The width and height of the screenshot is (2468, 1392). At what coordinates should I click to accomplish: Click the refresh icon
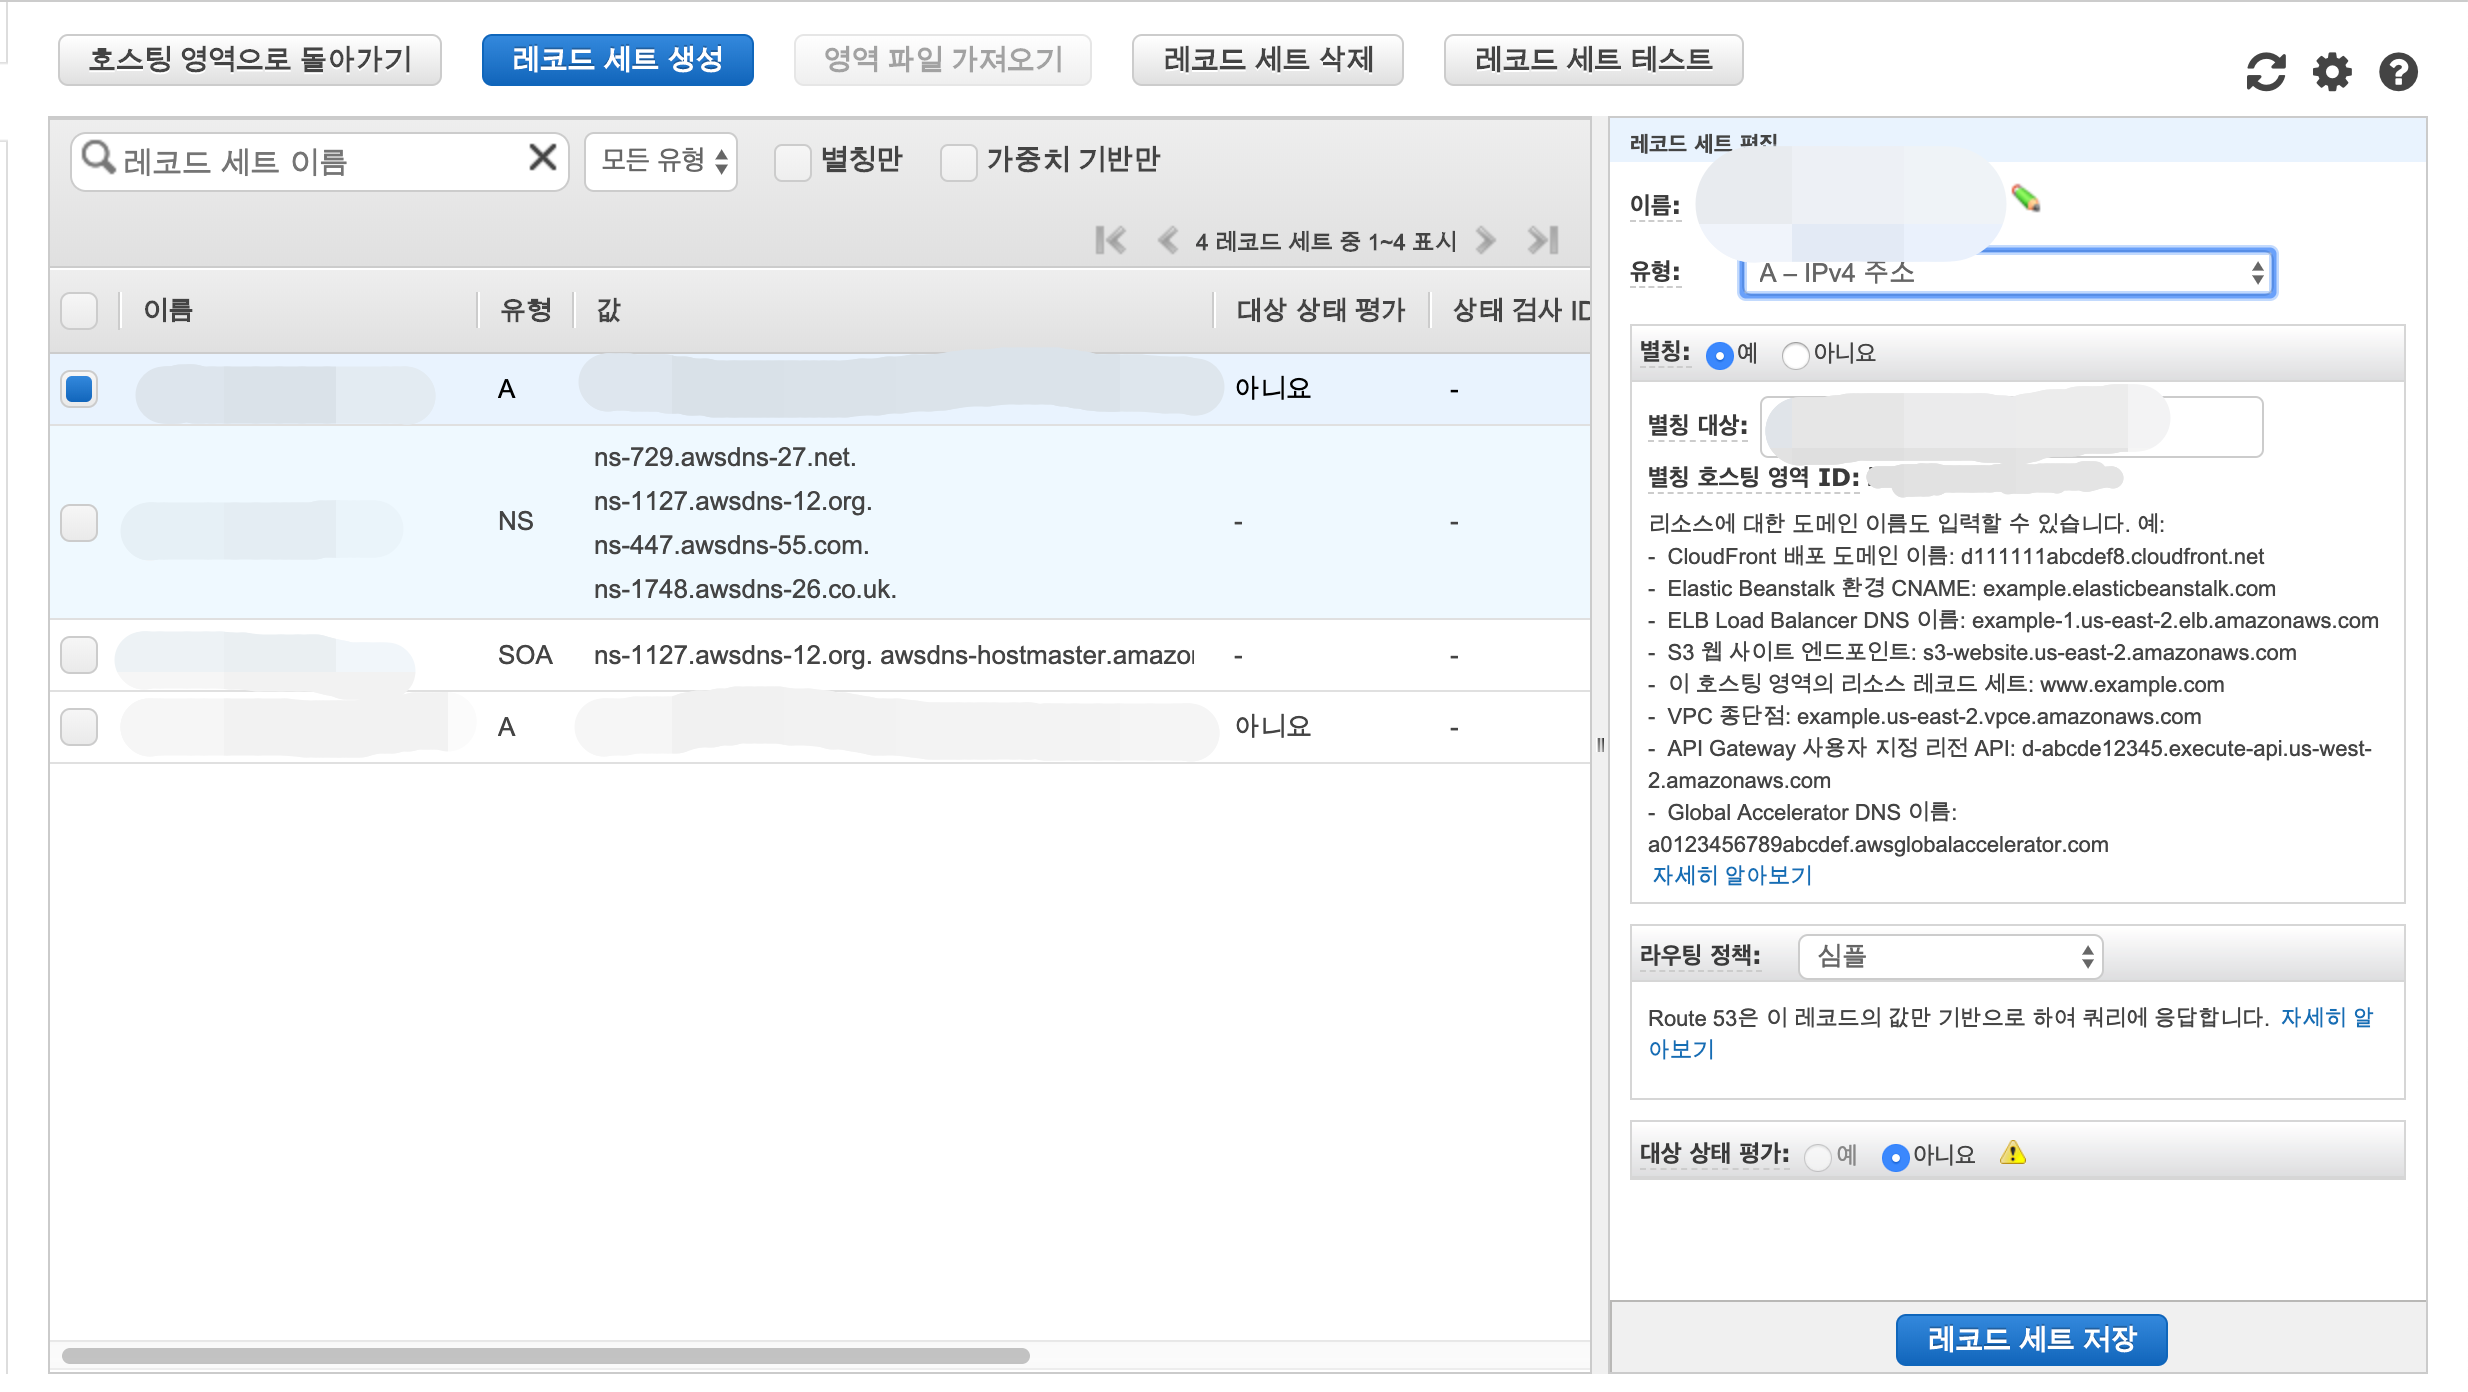2265,72
